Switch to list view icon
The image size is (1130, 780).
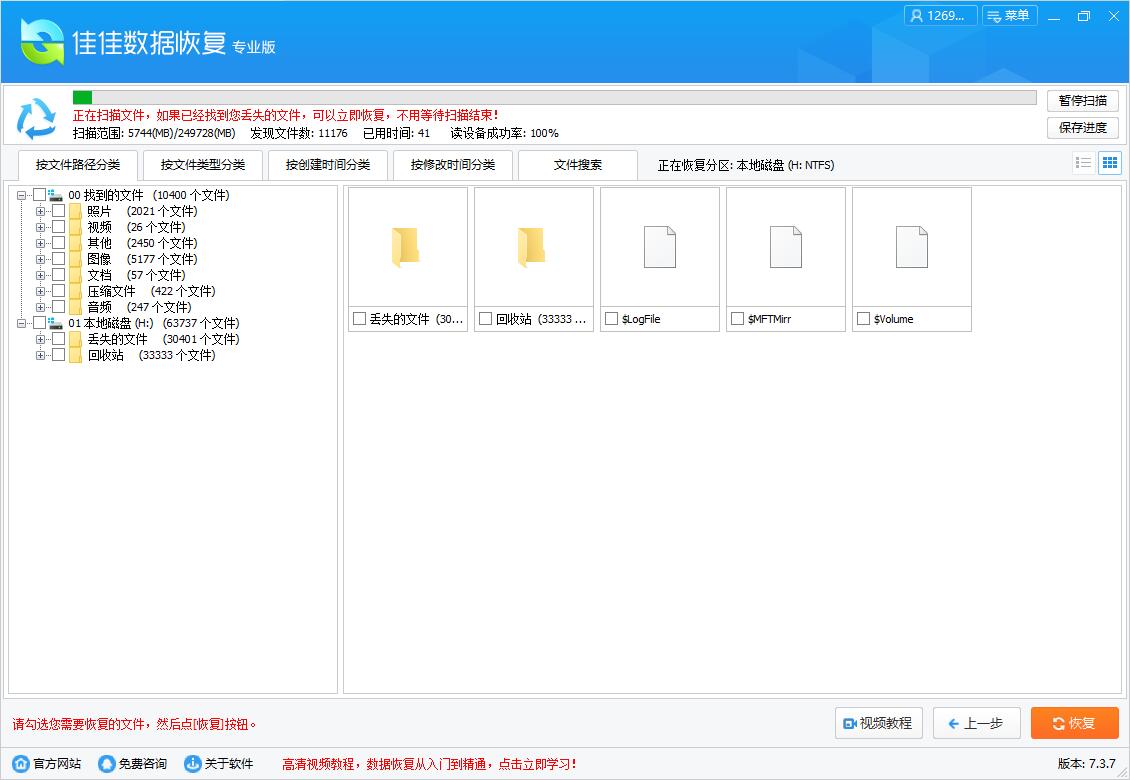coord(1083,163)
